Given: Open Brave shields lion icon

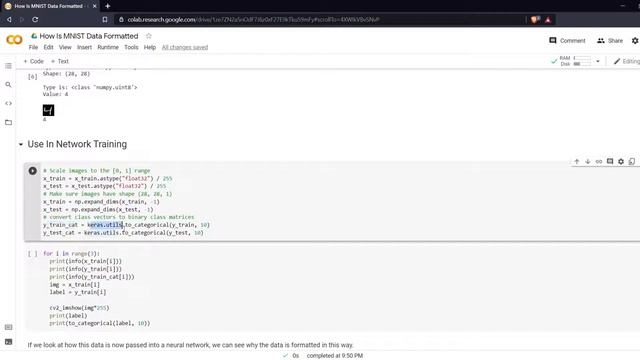Looking at the screenshot, I should click(x=535, y=19).
